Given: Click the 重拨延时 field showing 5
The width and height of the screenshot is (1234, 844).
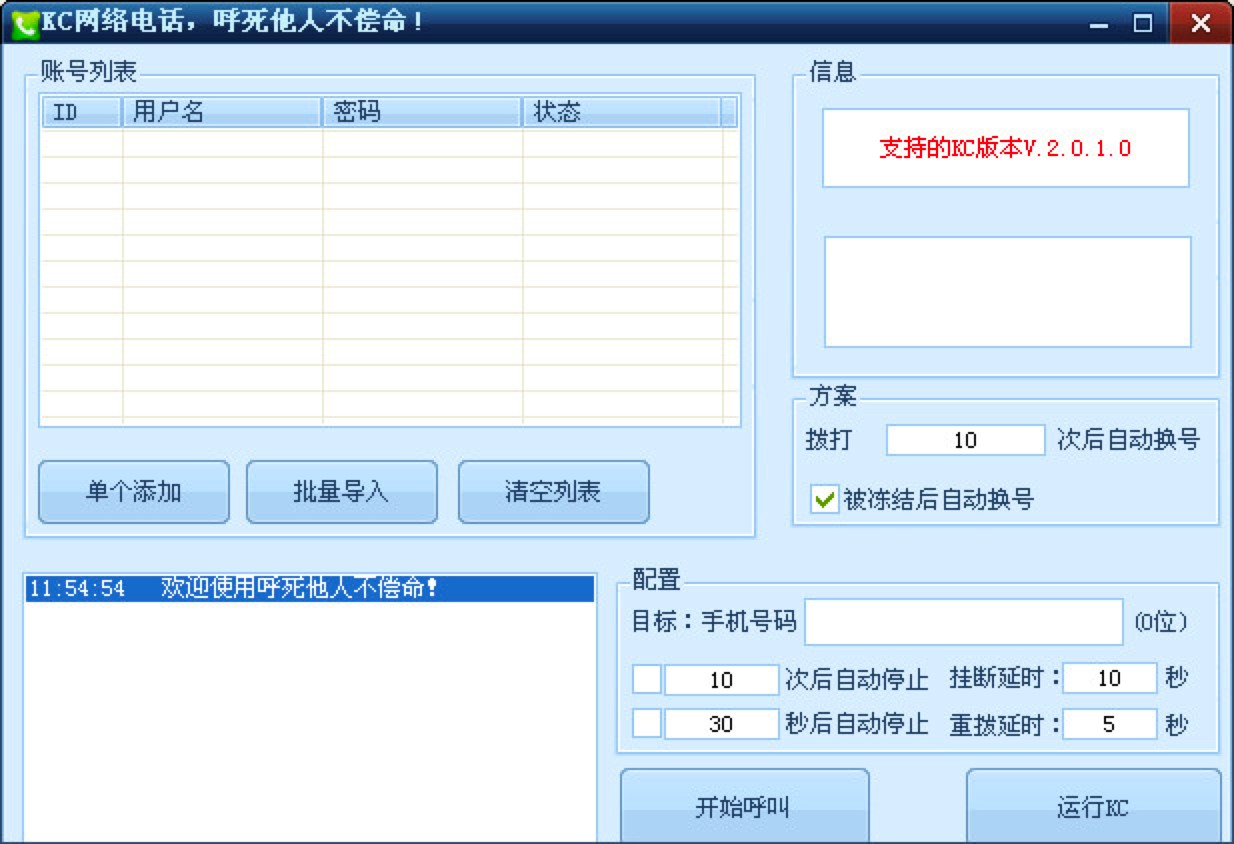Looking at the screenshot, I should point(1110,723).
